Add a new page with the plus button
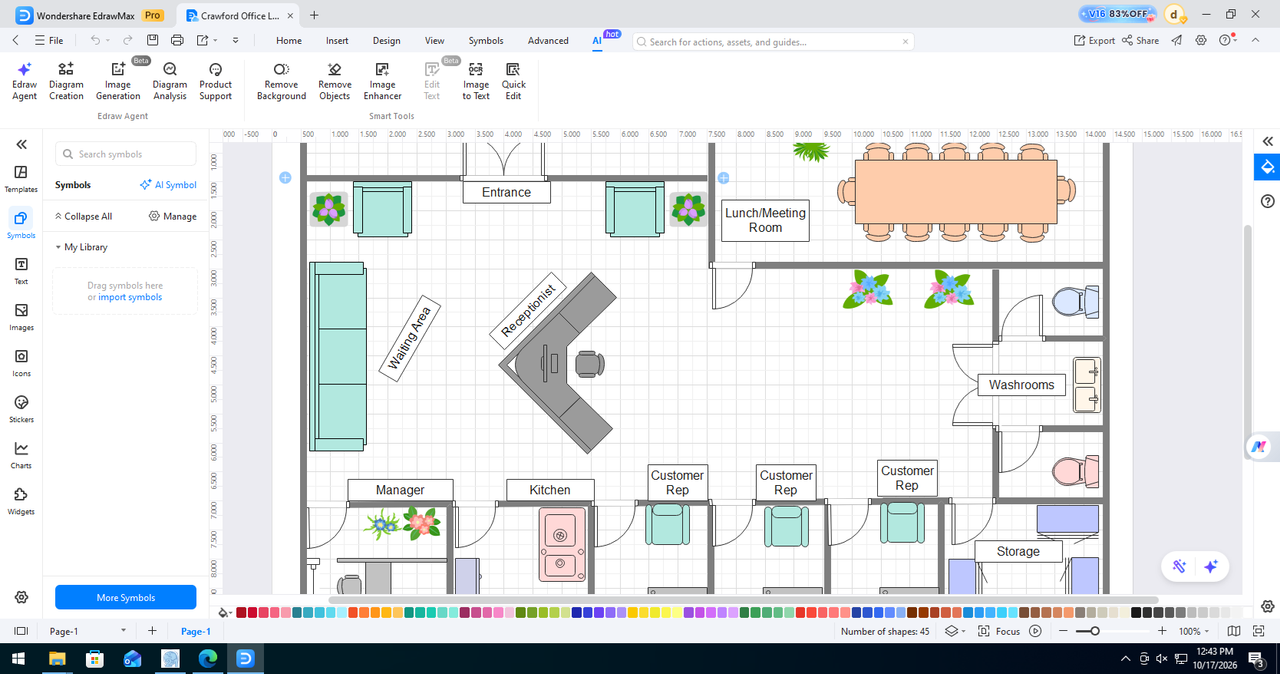1280x674 pixels. [152, 631]
